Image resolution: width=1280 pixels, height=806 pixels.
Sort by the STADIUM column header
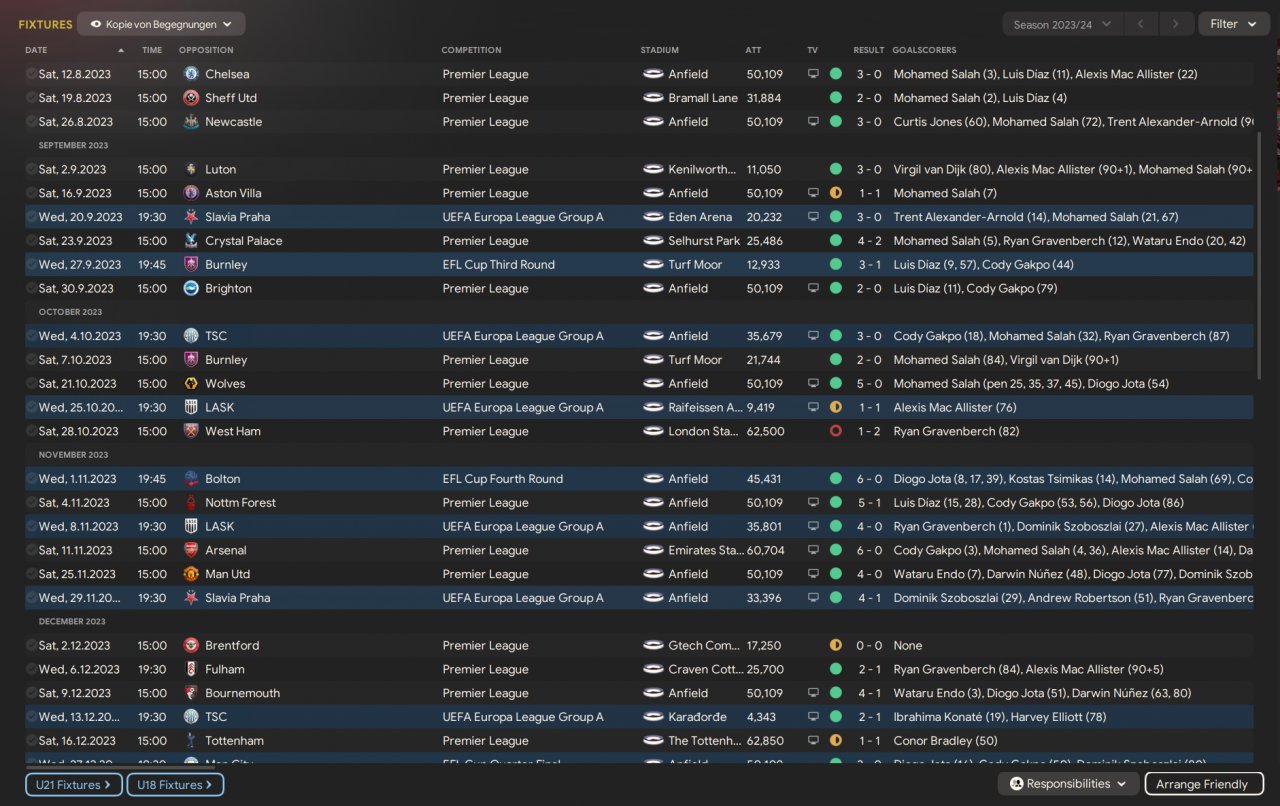(660, 50)
